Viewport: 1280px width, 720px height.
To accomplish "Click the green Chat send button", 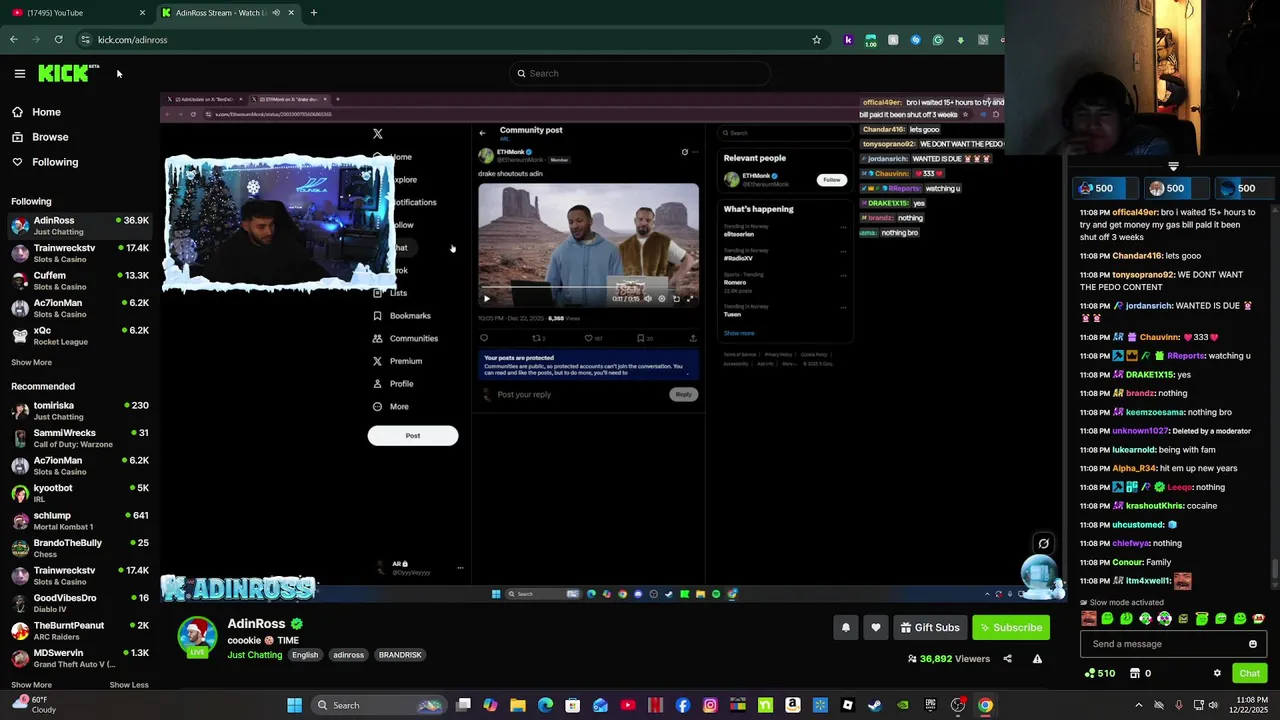I will tap(1249, 673).
